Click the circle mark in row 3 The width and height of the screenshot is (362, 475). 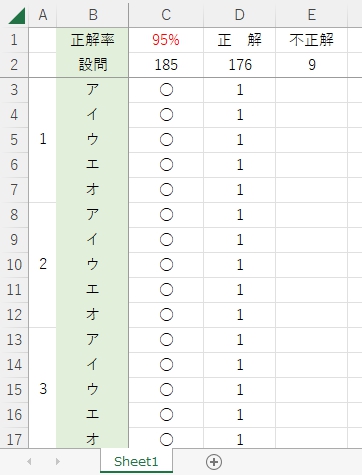tap(166, 90)
